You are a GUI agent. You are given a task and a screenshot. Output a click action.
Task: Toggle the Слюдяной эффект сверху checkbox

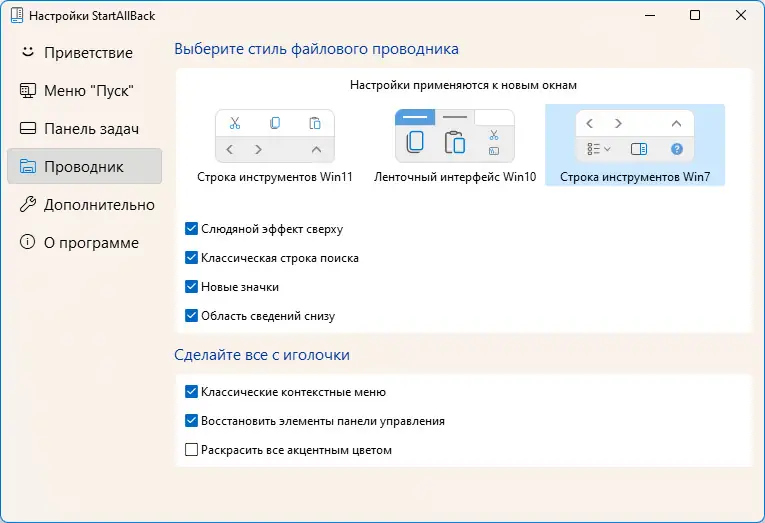click(192, 229)
